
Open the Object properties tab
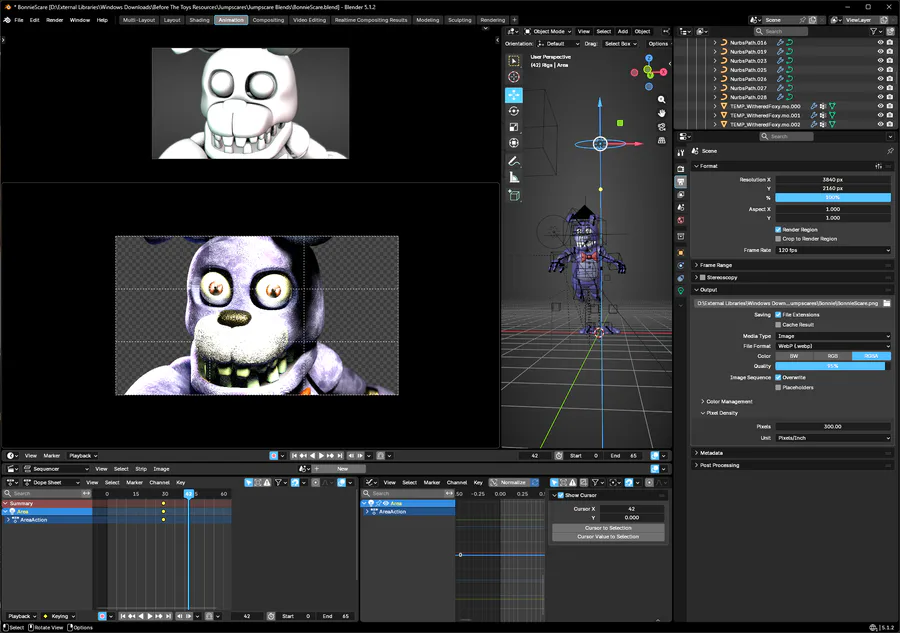[681, 253]
